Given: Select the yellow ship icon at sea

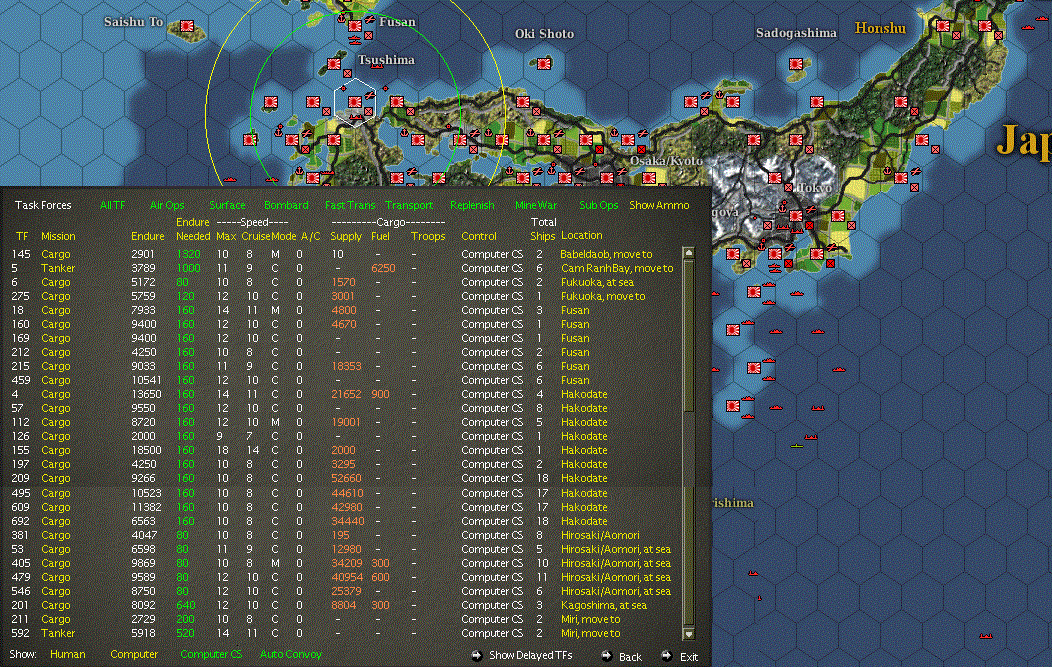Looking at the screenshot, I should pos(796,446).
